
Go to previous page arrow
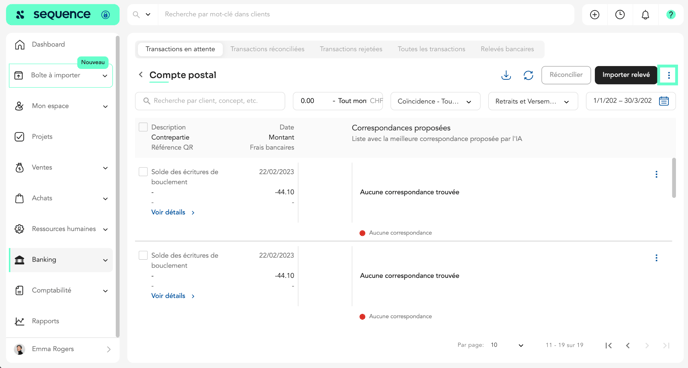pyautogui.click(x=628, y=346)
